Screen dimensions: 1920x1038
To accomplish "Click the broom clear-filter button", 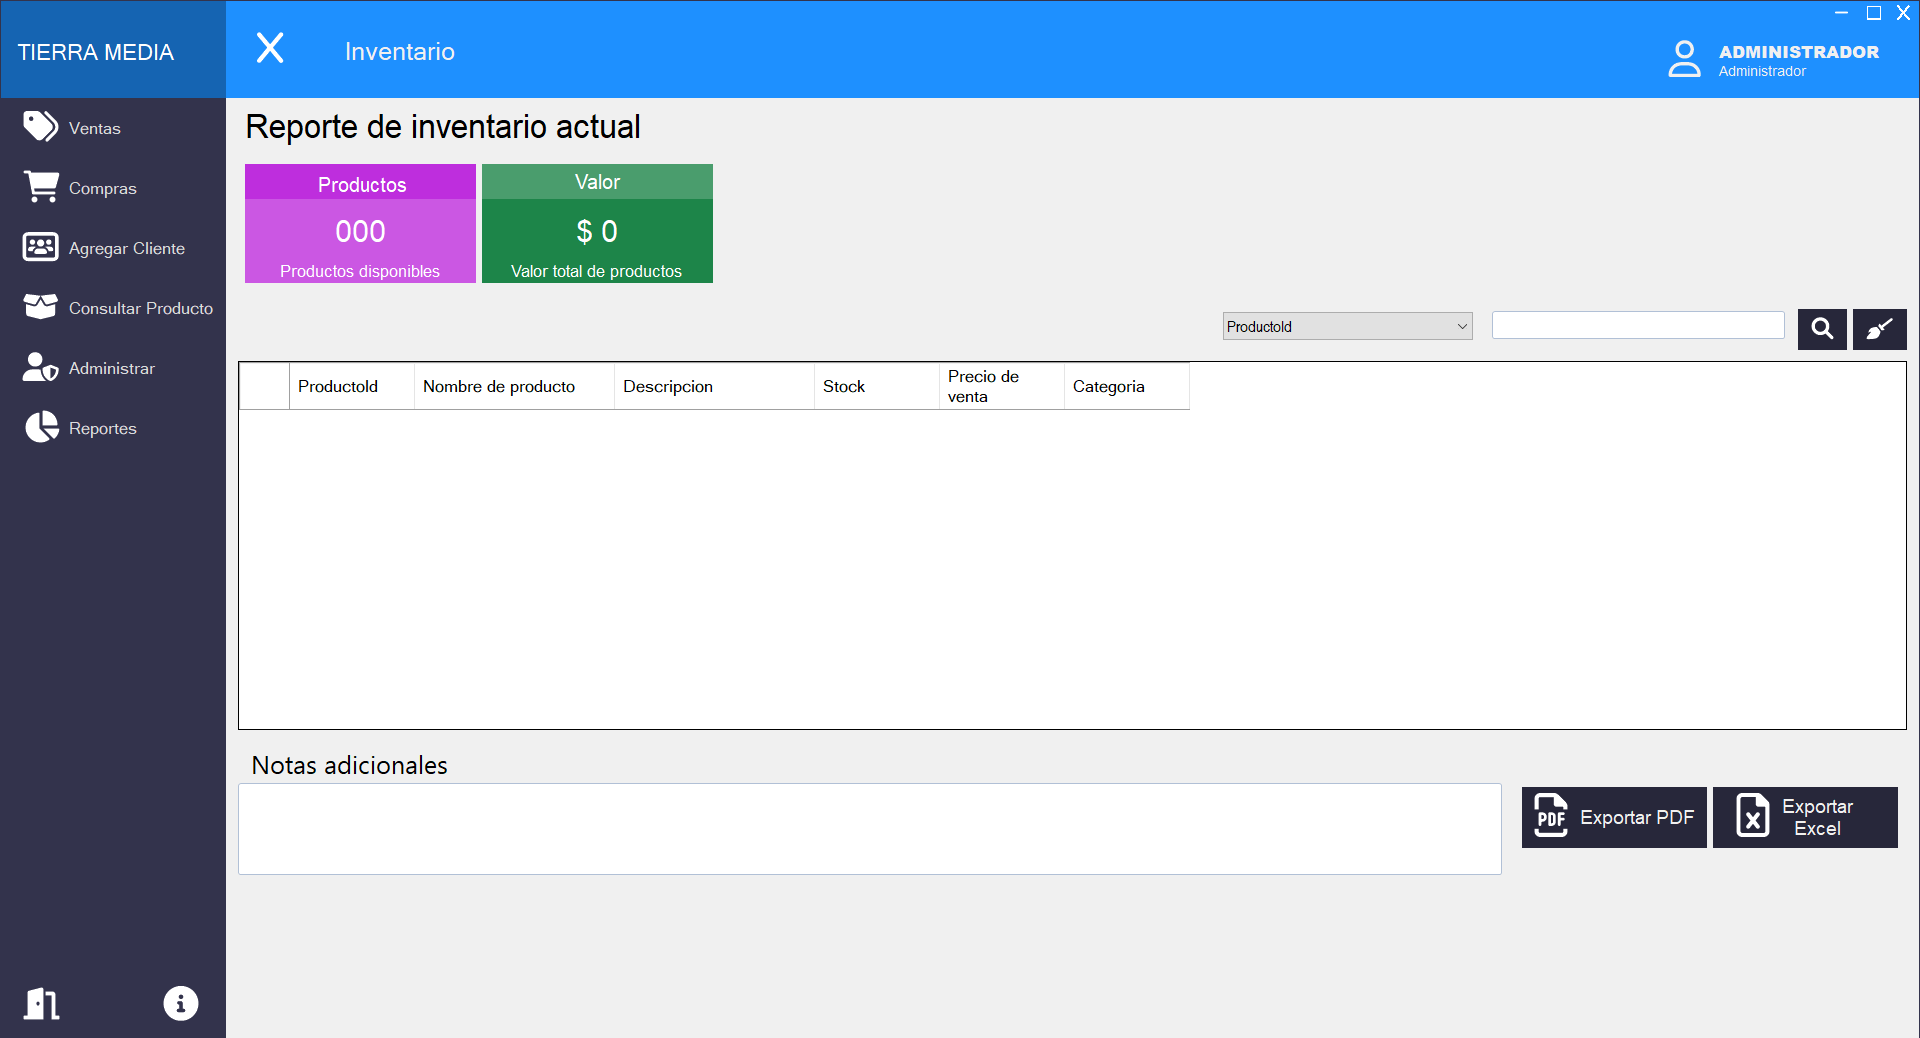I will pyautogui.click(x=1879, y=329).
